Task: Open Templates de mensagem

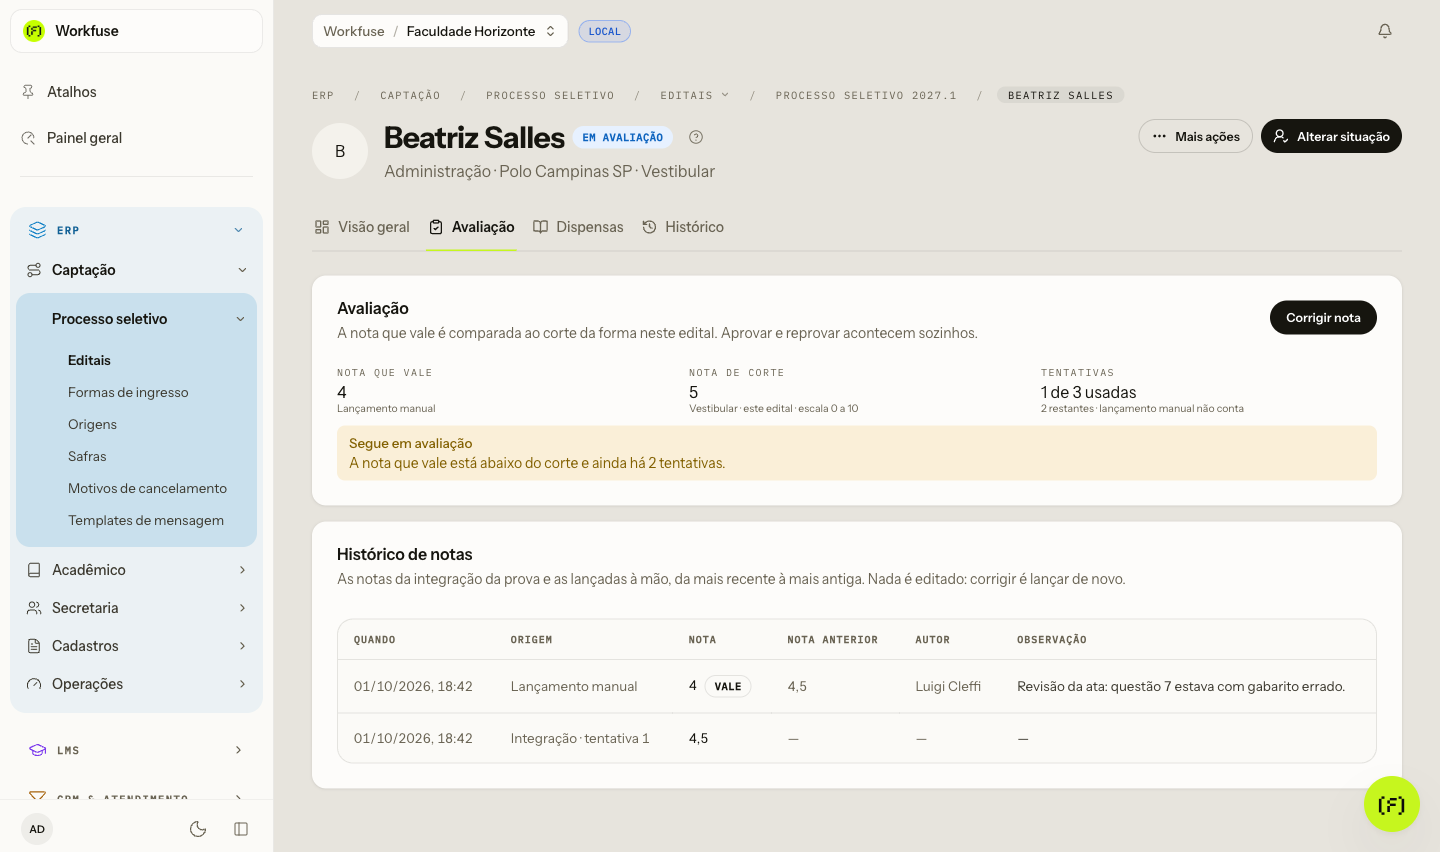Action: coord(146,520)
